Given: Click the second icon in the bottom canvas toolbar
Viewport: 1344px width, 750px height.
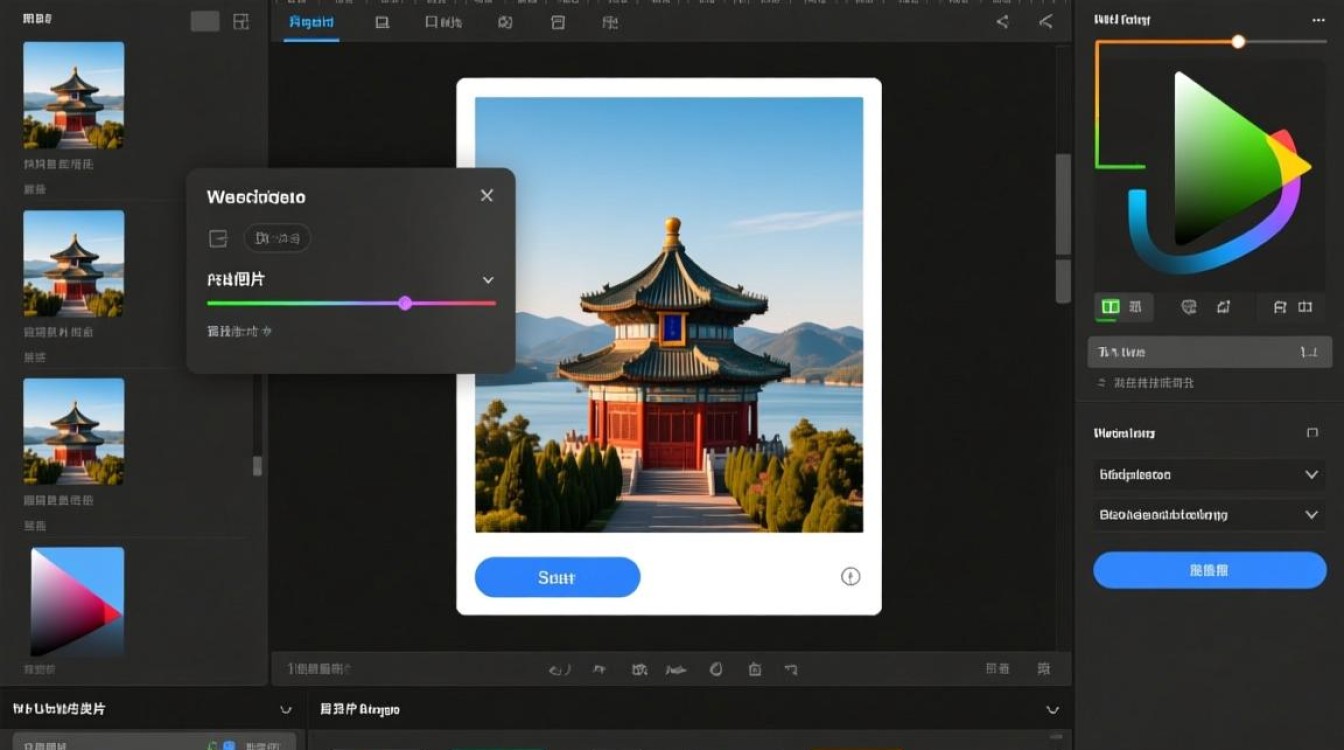Looking at the screenshot, I should [600, 669].
